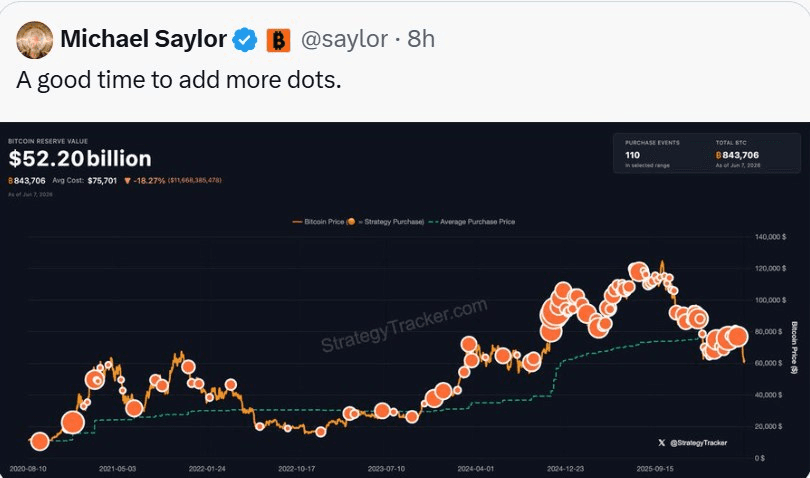Click the @StrategyTracker credit text

coord(698,443)
